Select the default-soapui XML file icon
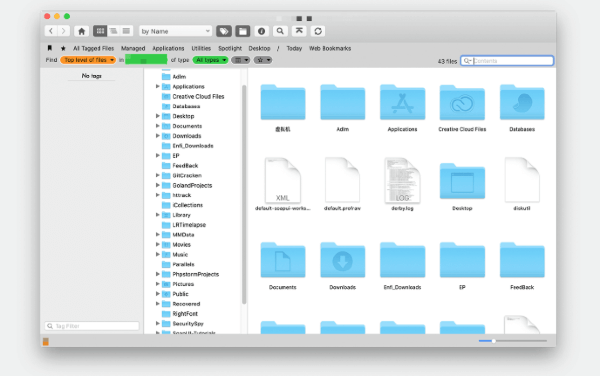 283,180
